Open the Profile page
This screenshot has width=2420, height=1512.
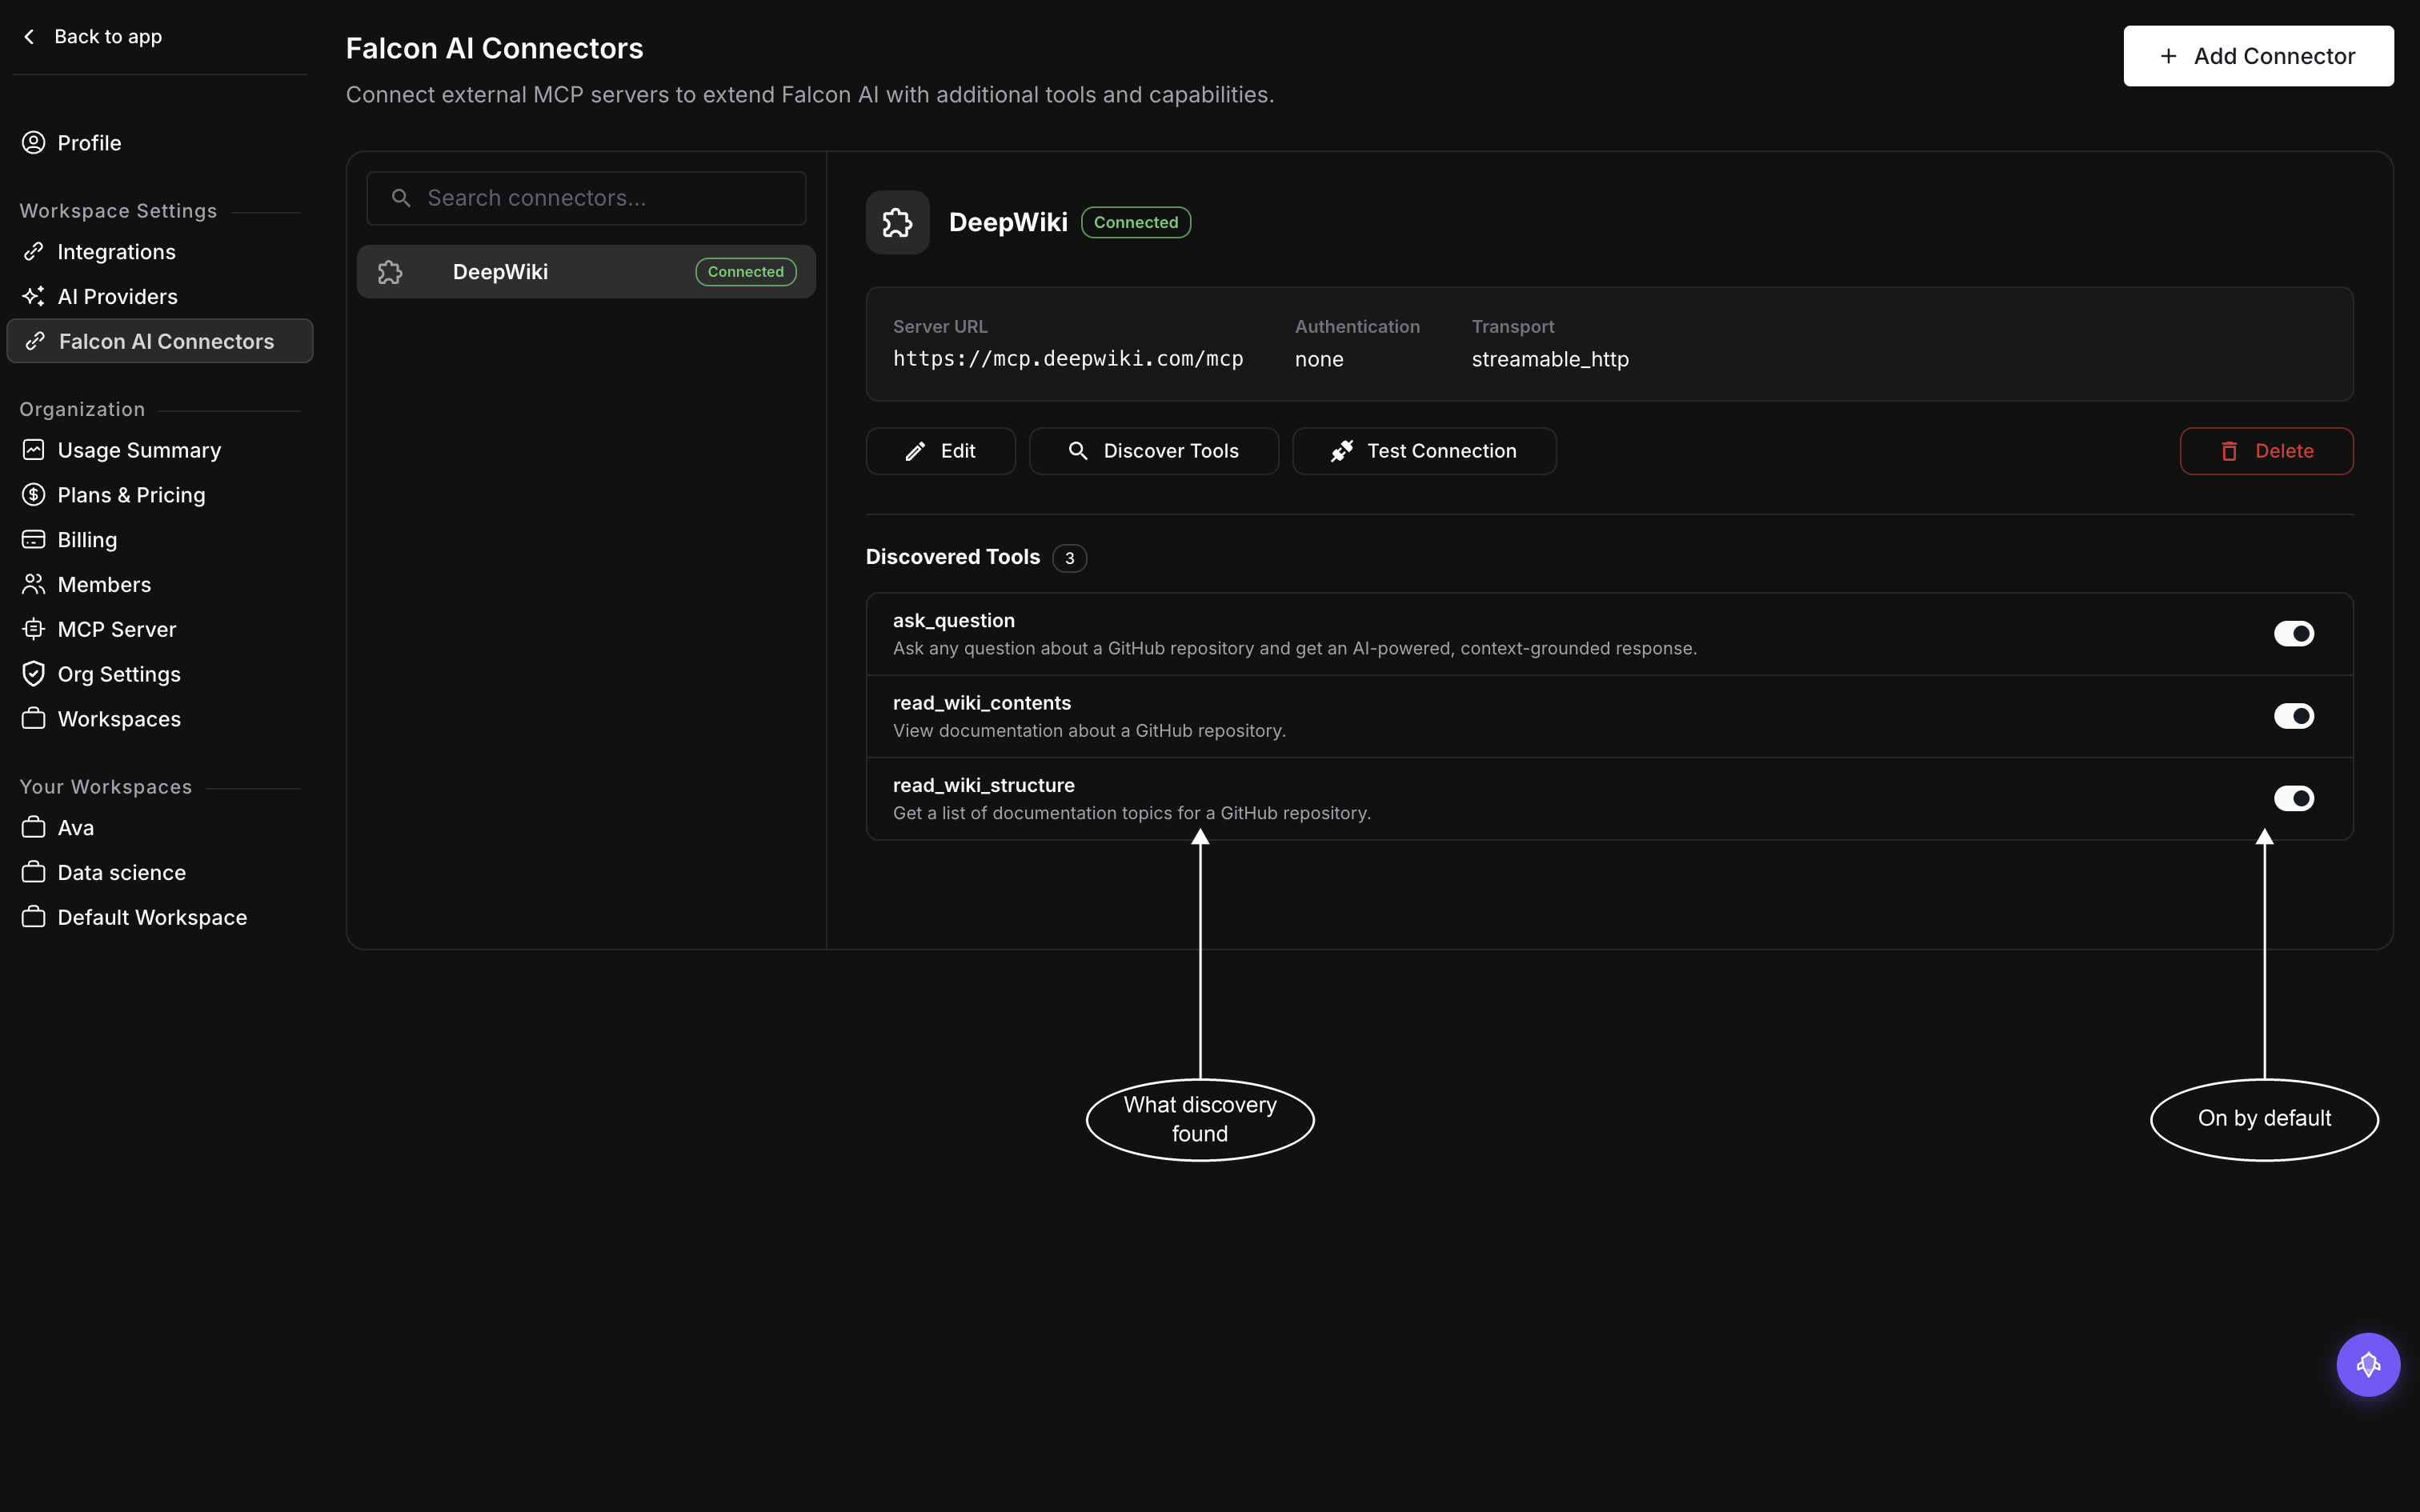(x=160, y=143)
